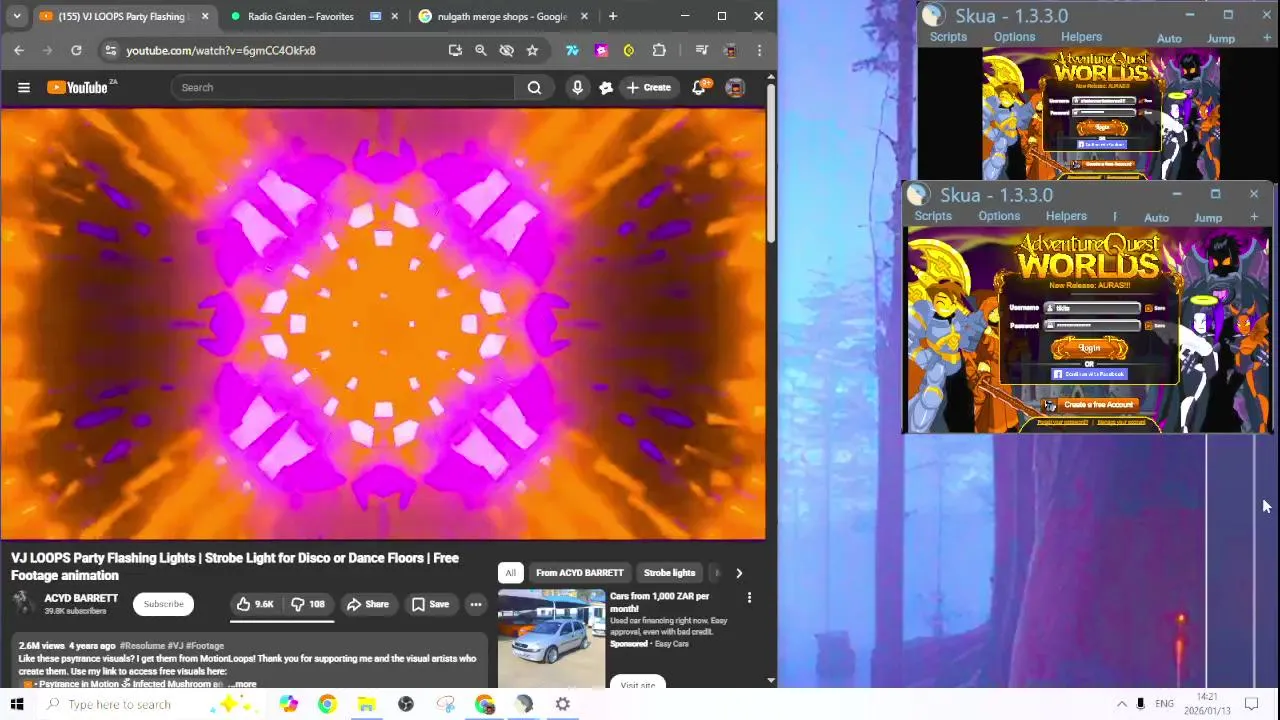Bookmark this page with star icon

532,50
